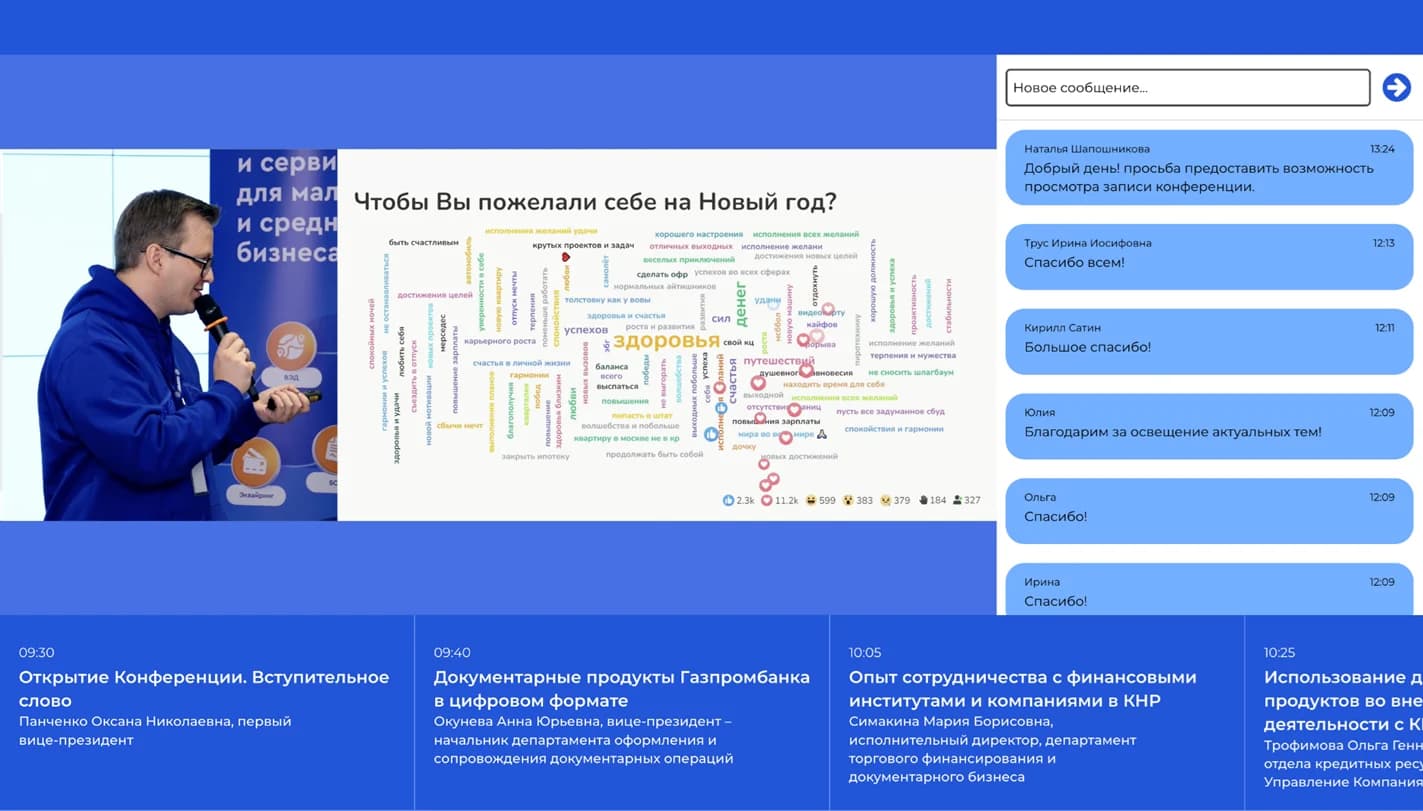Focus the 'Новое сообщение...' message field
The height and width of the screenshot is (811, 1423).
(x=1187, y=87)
